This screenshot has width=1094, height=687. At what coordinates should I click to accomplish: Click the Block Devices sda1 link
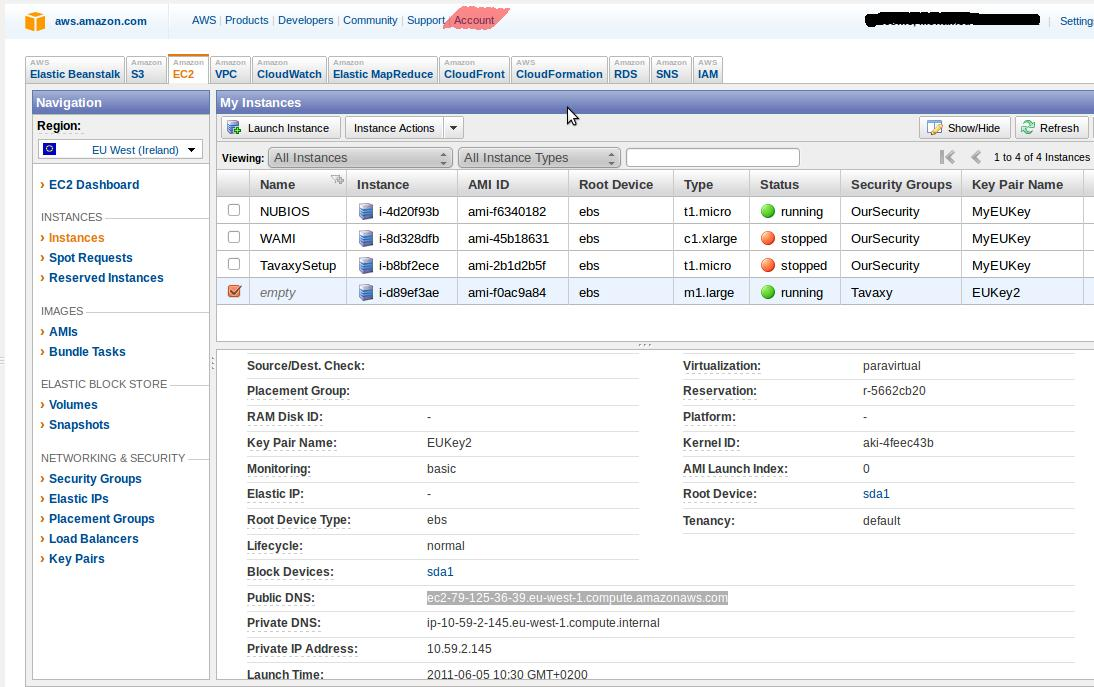coord(440,572)
